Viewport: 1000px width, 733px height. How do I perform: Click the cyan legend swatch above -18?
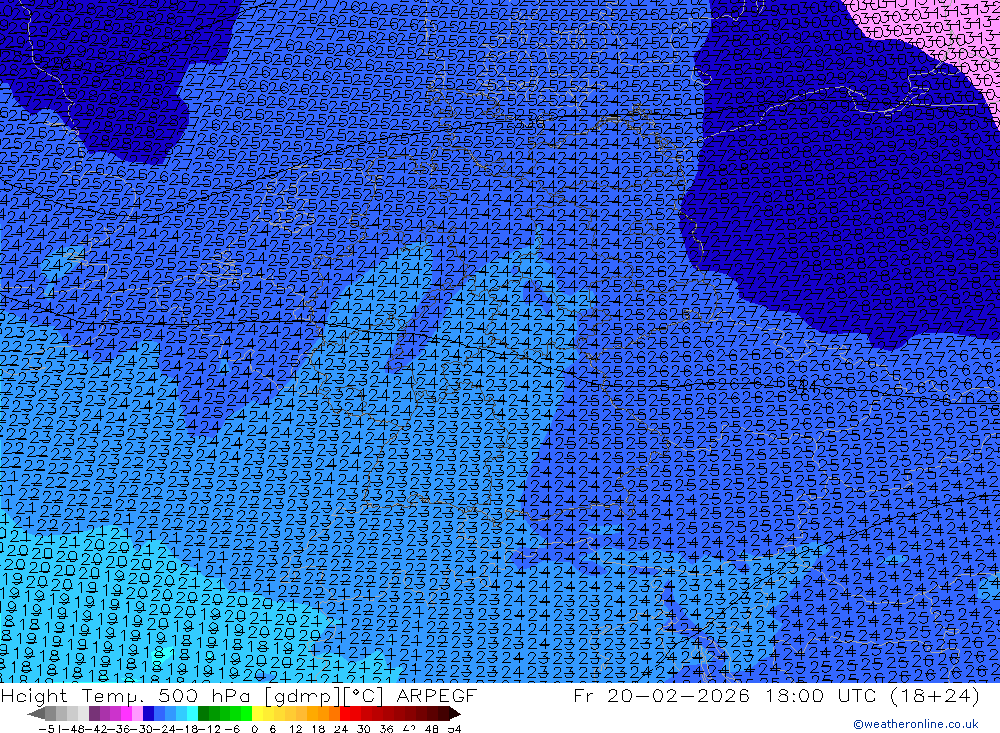pyautogui.click(x=192, y=713)
